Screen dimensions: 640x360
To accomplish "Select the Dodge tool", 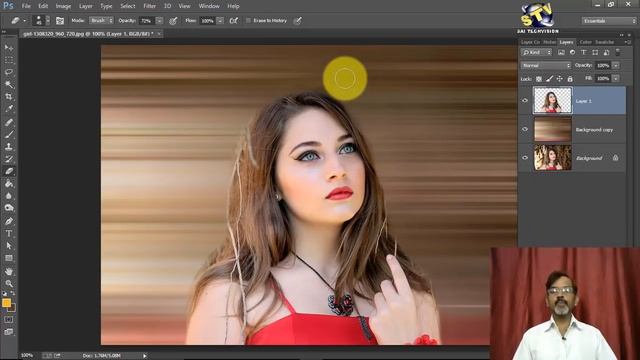I will 9,208.
